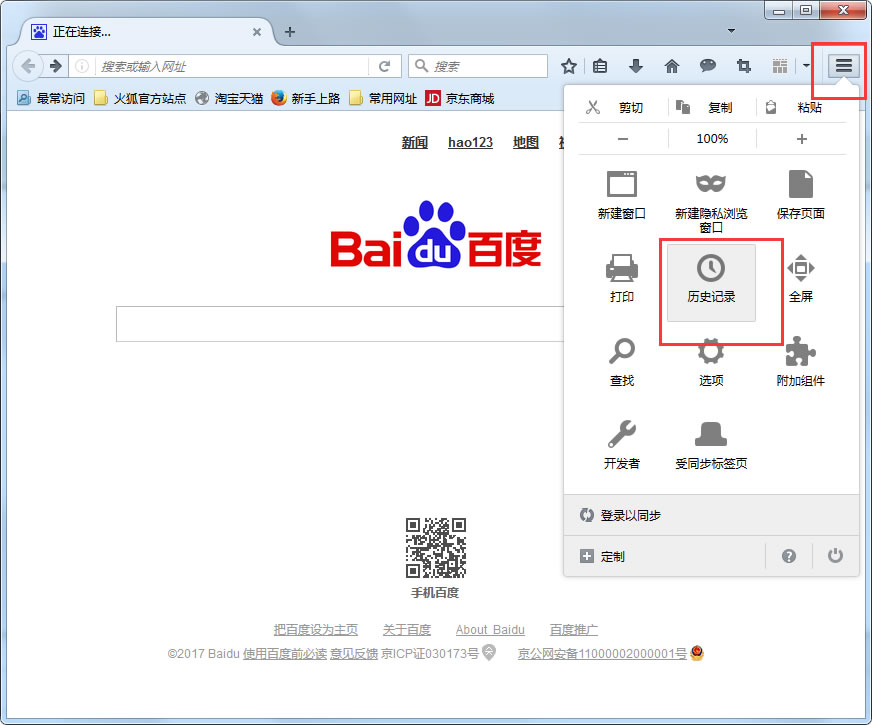This screenshot has height=725, width=872.
Task: Close the 正在连接 tab
Action: 256,32
